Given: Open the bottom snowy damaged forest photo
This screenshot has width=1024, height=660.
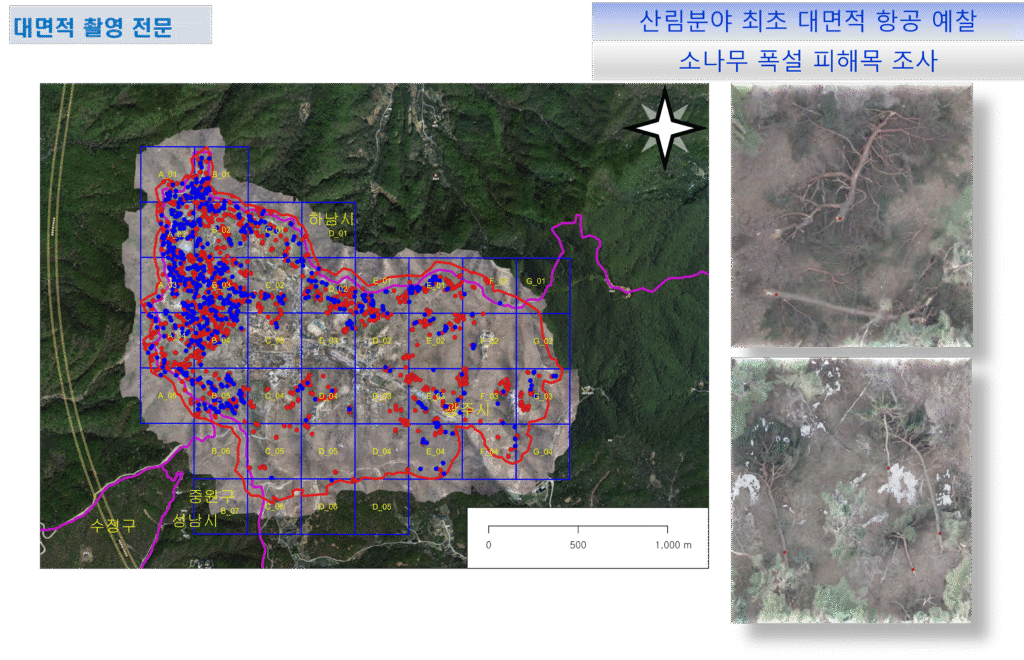Looking at the screenshot, I should [851, 489].
